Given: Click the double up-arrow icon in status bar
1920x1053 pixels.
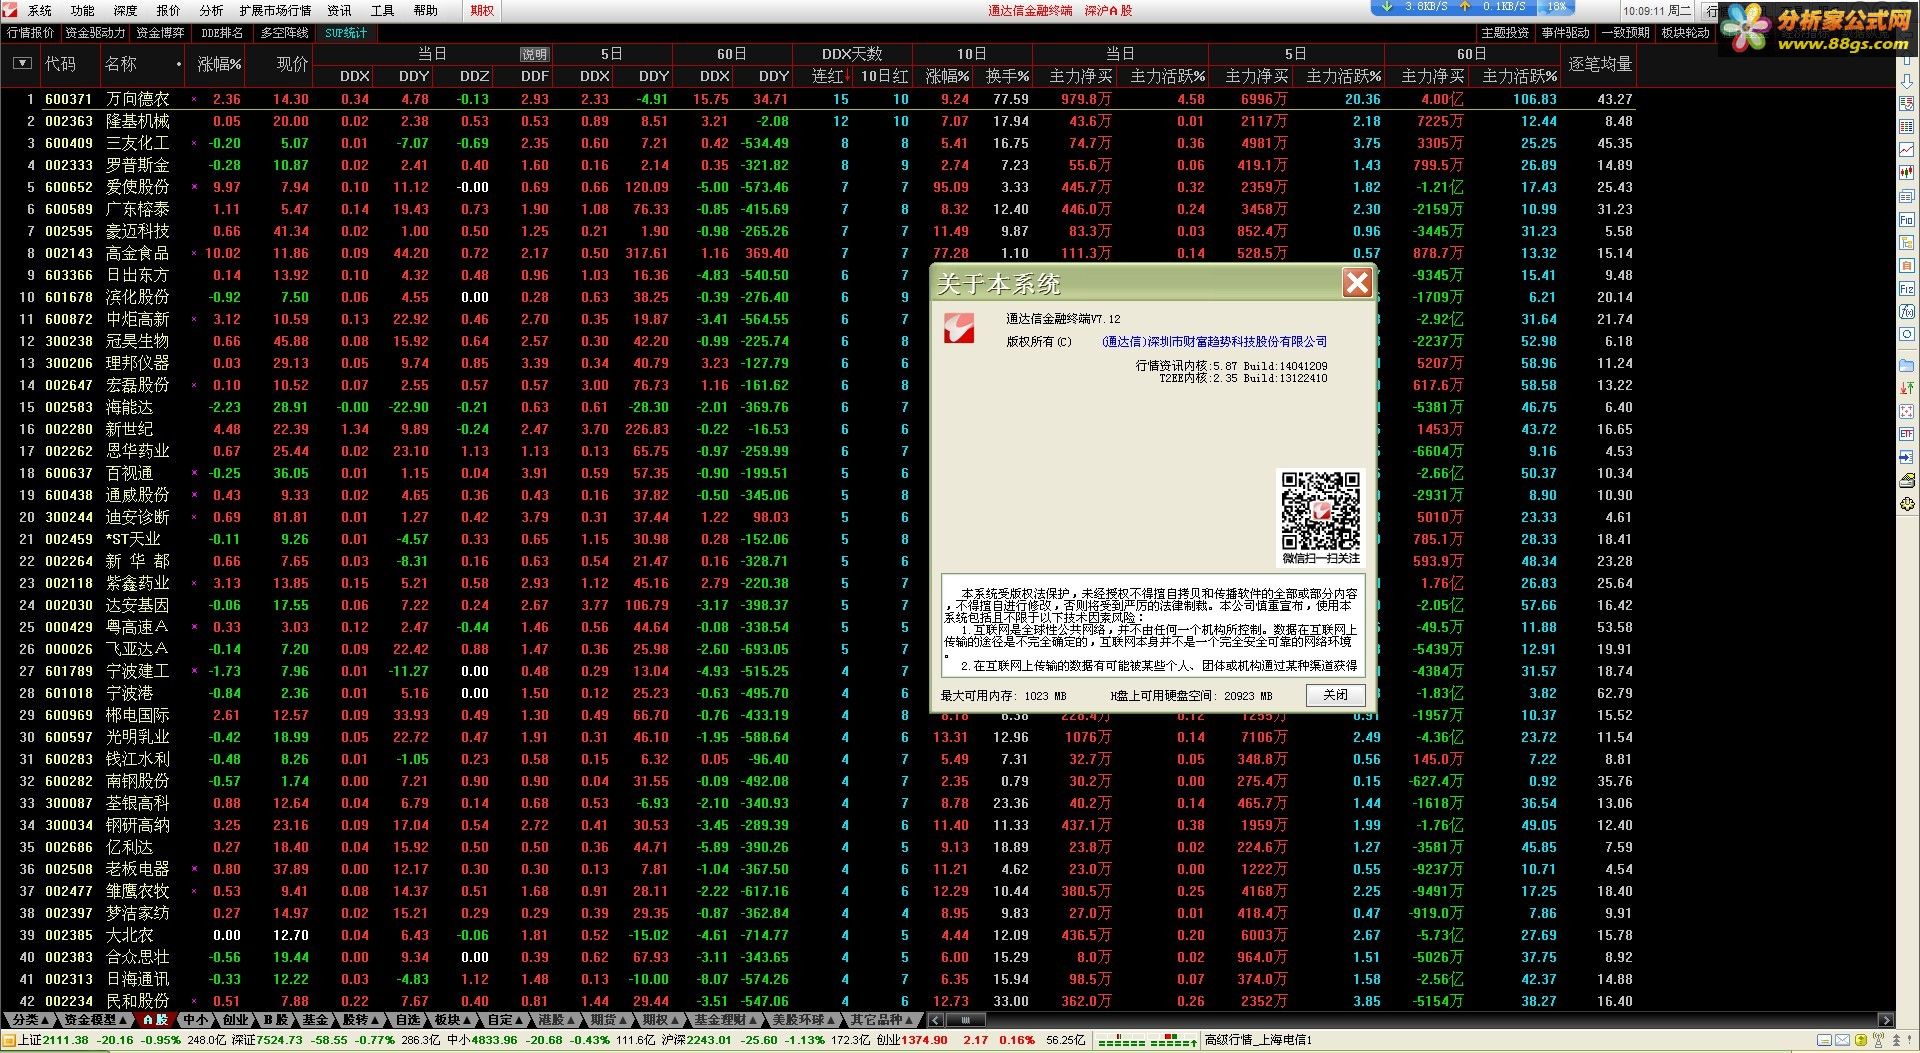Looking at the screenshot, I should point(1896,1040).
